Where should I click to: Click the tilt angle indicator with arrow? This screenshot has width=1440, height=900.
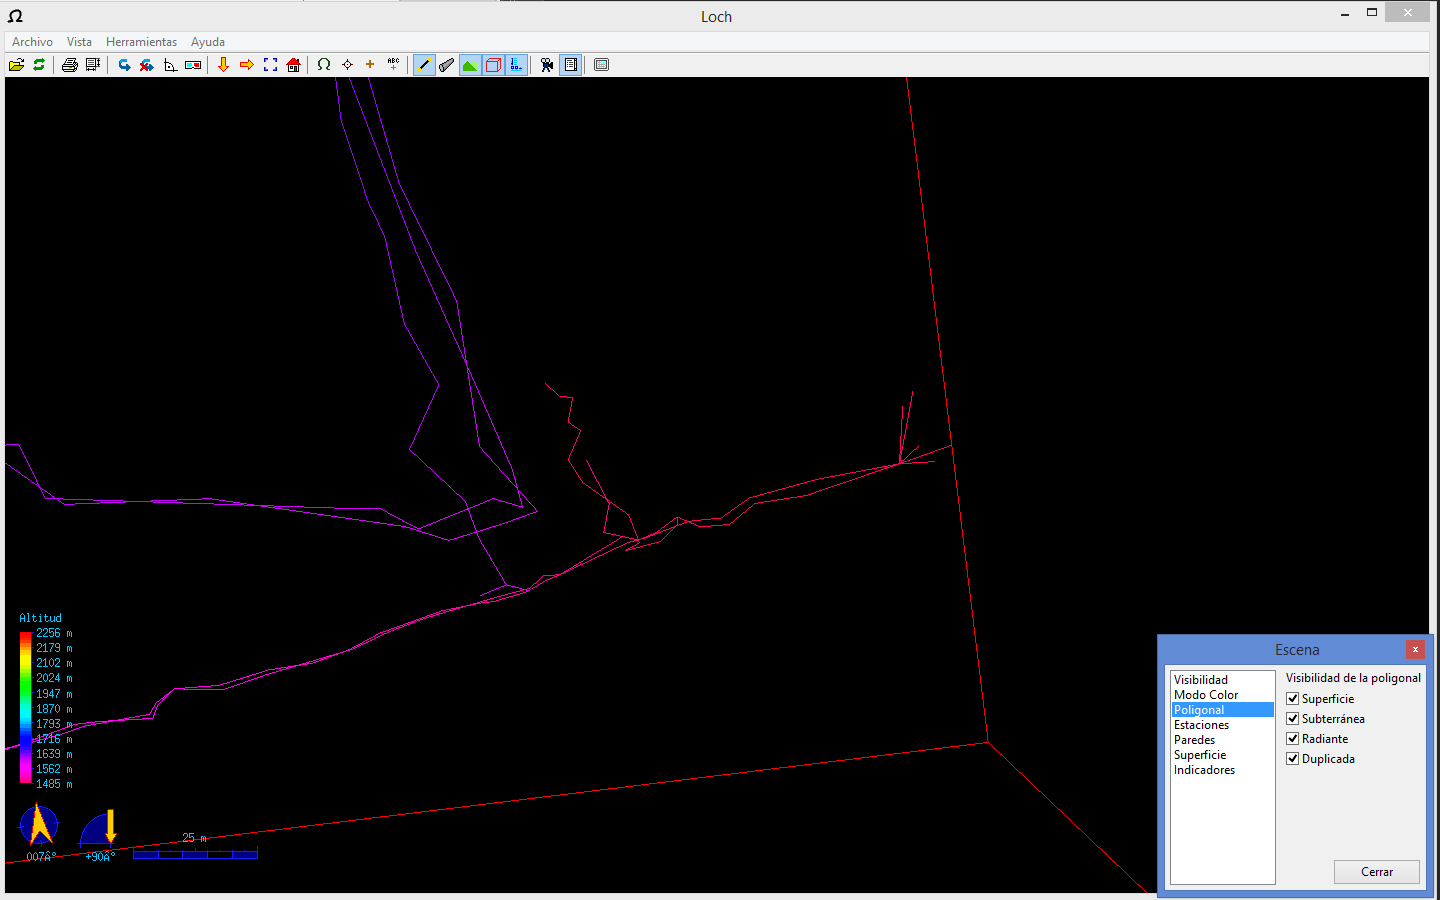99,828
